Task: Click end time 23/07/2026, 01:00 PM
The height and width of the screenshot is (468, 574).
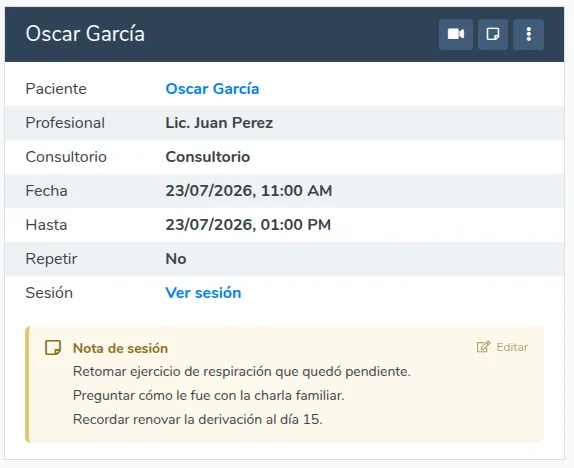Action: 248,225
